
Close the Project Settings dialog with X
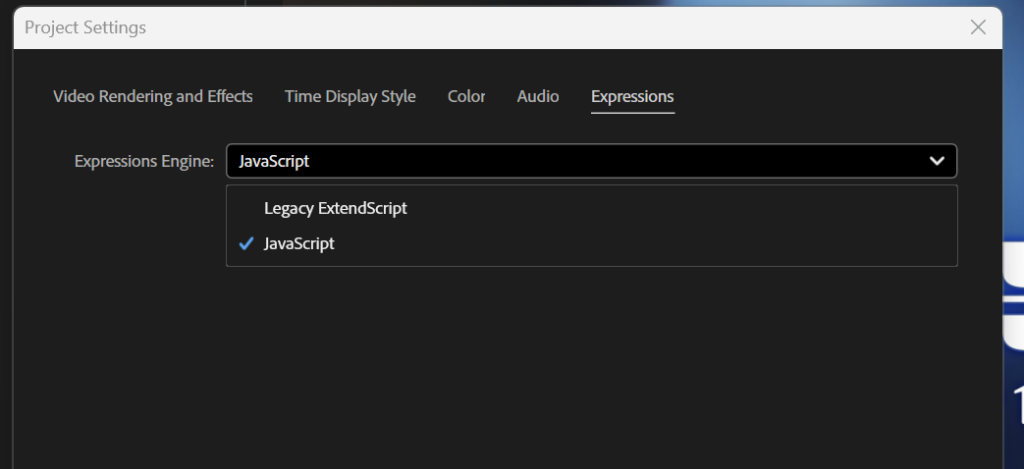point(978,27)
